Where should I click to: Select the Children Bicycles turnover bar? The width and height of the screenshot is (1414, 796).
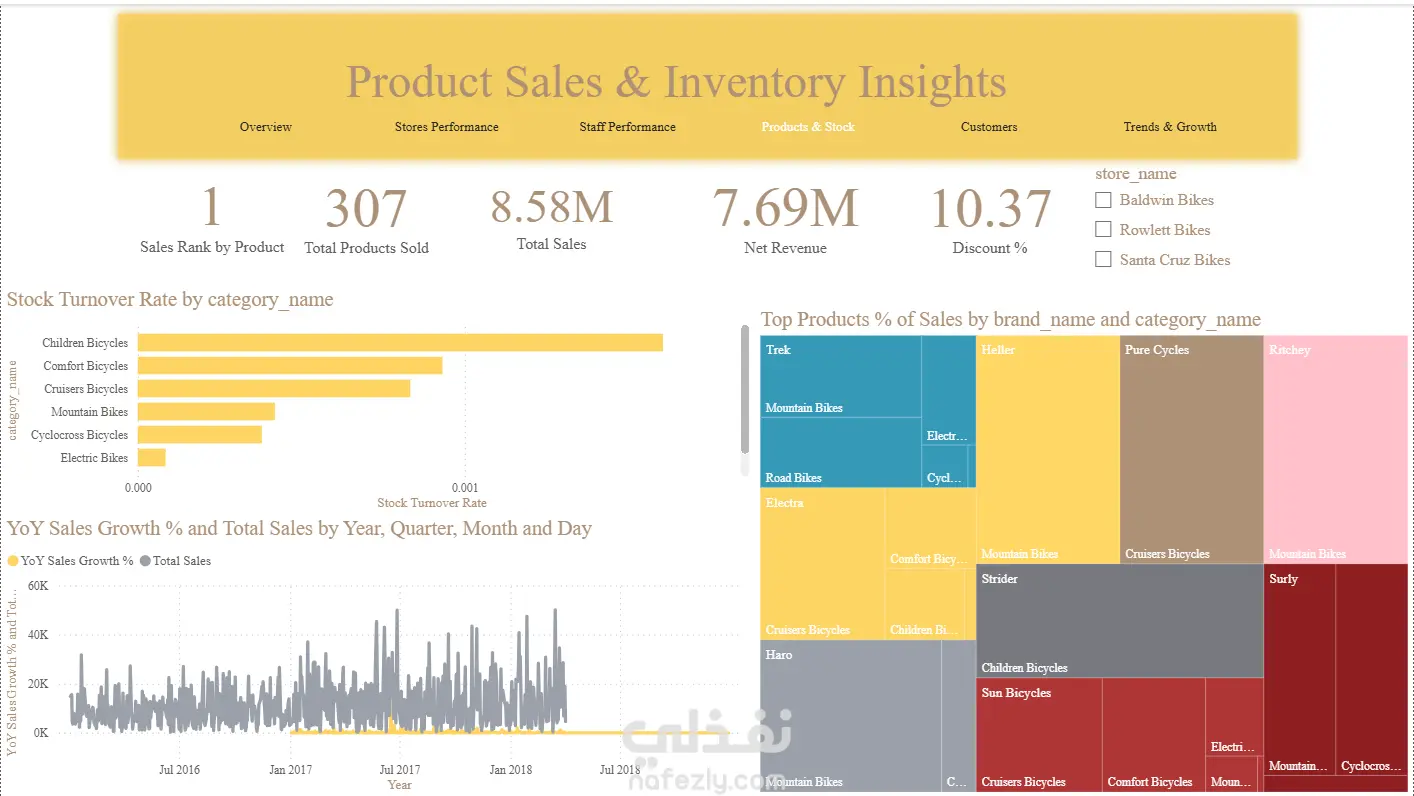click(x=400, y=343)
